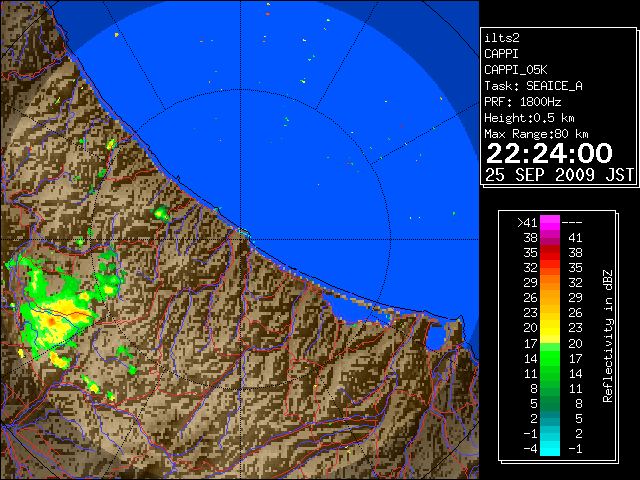Click the "ilts2" radar site label
The width and height of the screenshot is (640, 480).
coord(502,38)
